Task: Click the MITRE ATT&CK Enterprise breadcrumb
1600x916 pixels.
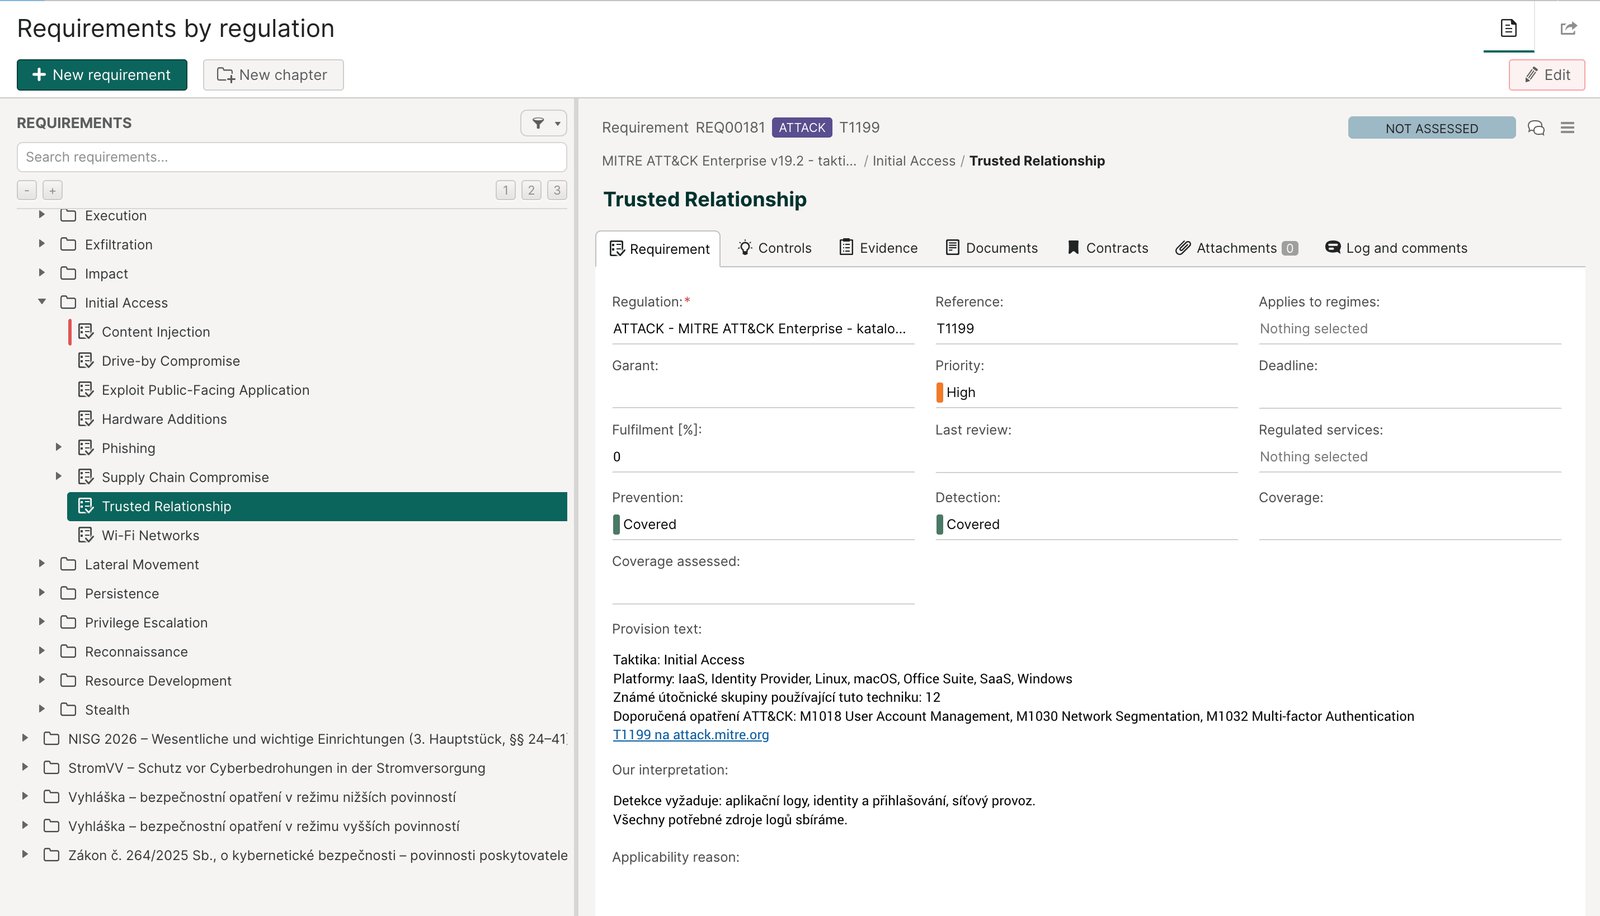Action: click(729, 161)
